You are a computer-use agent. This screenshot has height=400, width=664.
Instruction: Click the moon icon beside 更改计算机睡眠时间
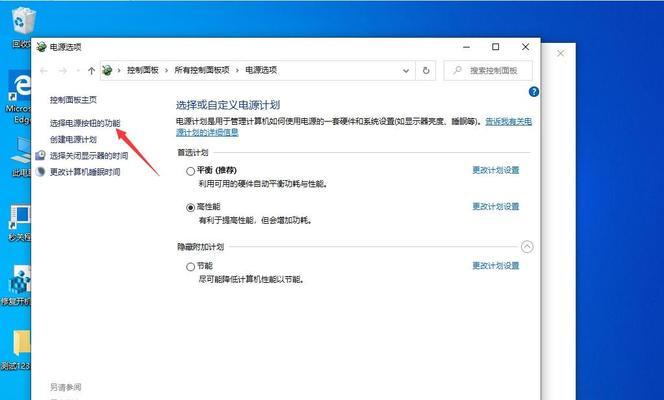click(x=40, y=171)
